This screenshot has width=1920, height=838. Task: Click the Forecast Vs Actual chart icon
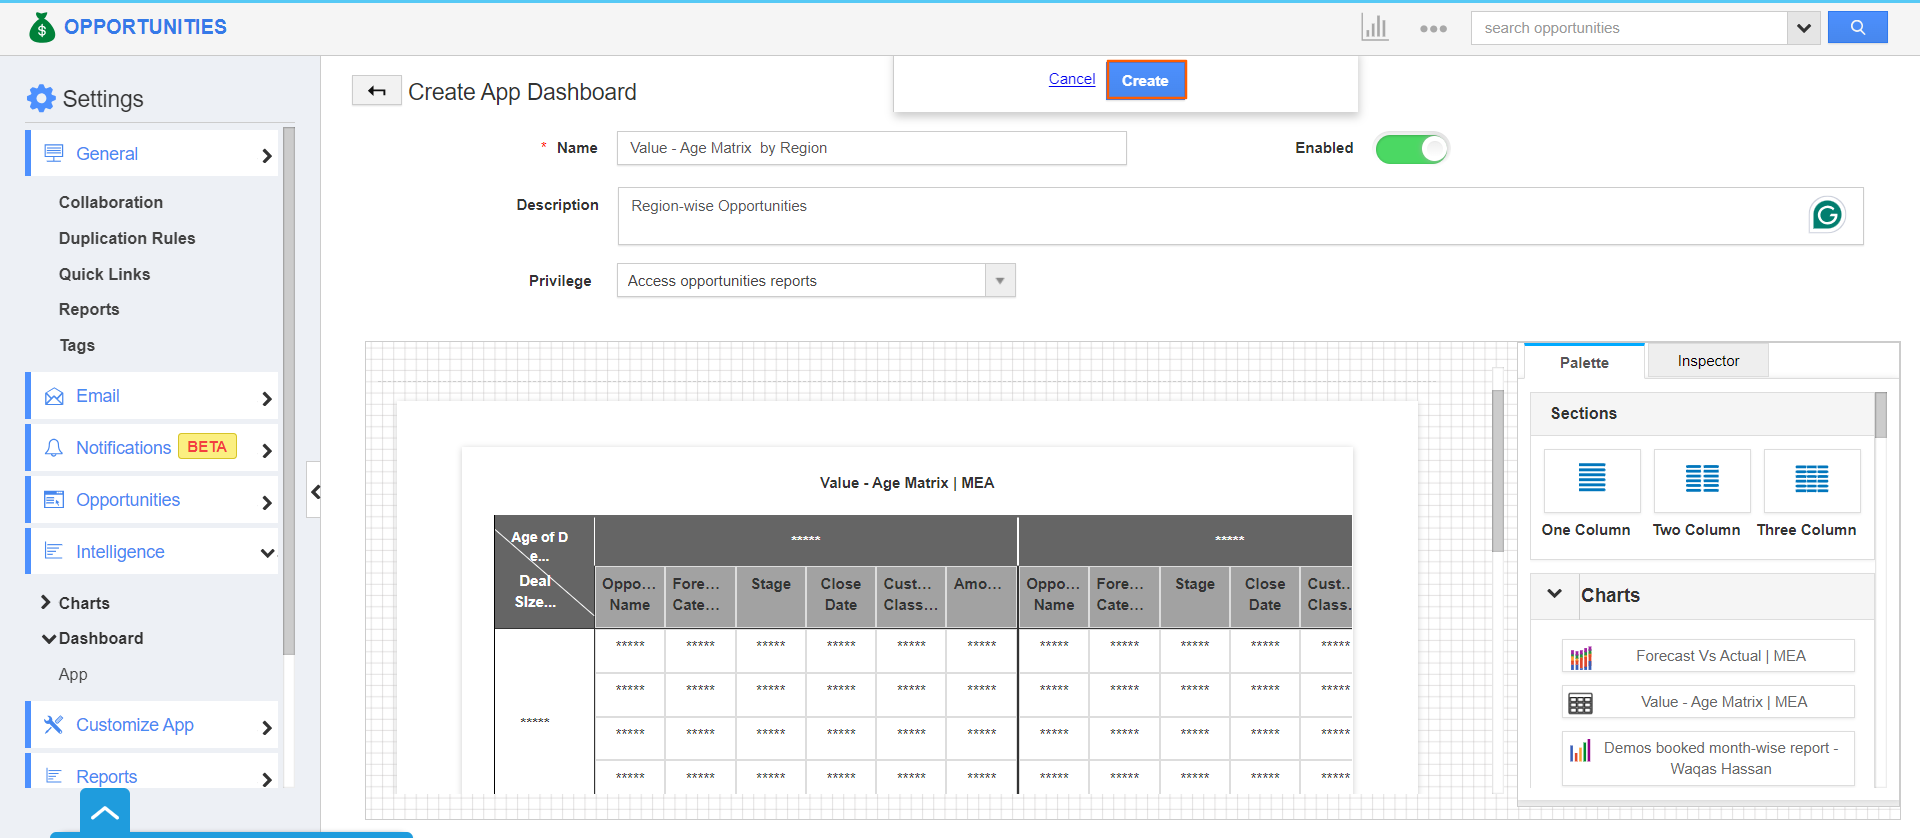pos(1581,657)
